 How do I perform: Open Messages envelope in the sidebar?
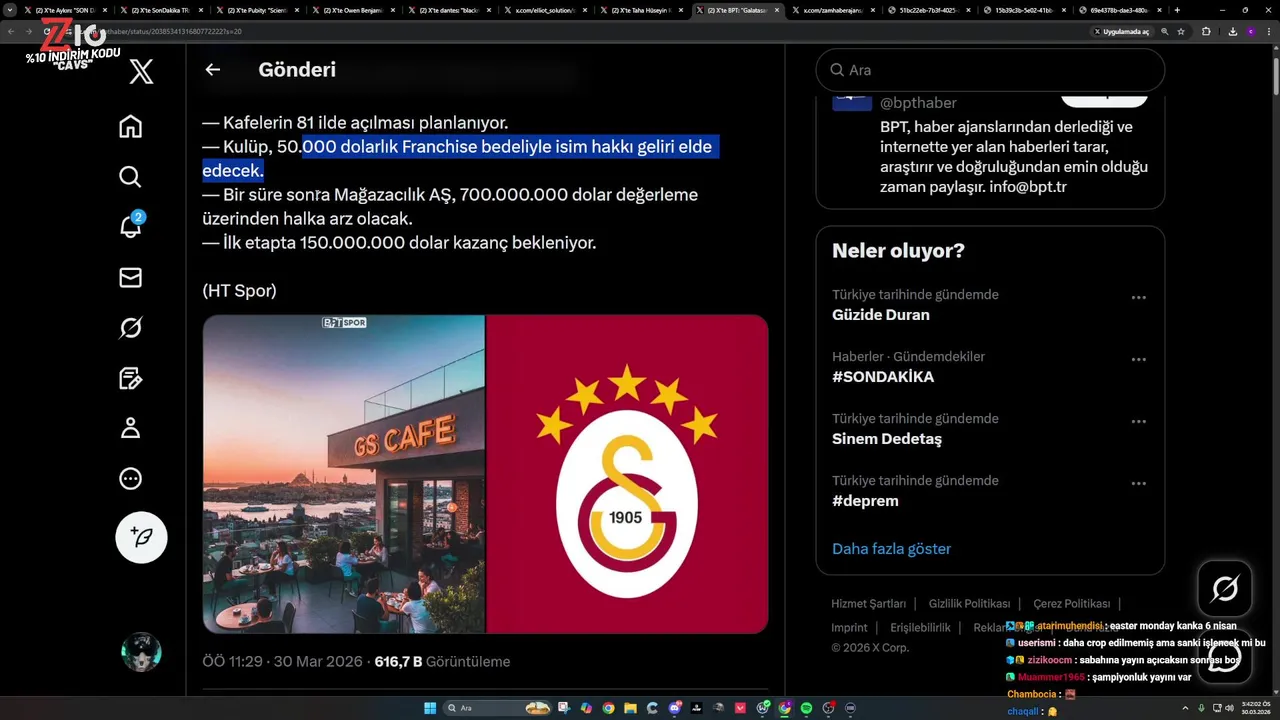pos(130,278)
